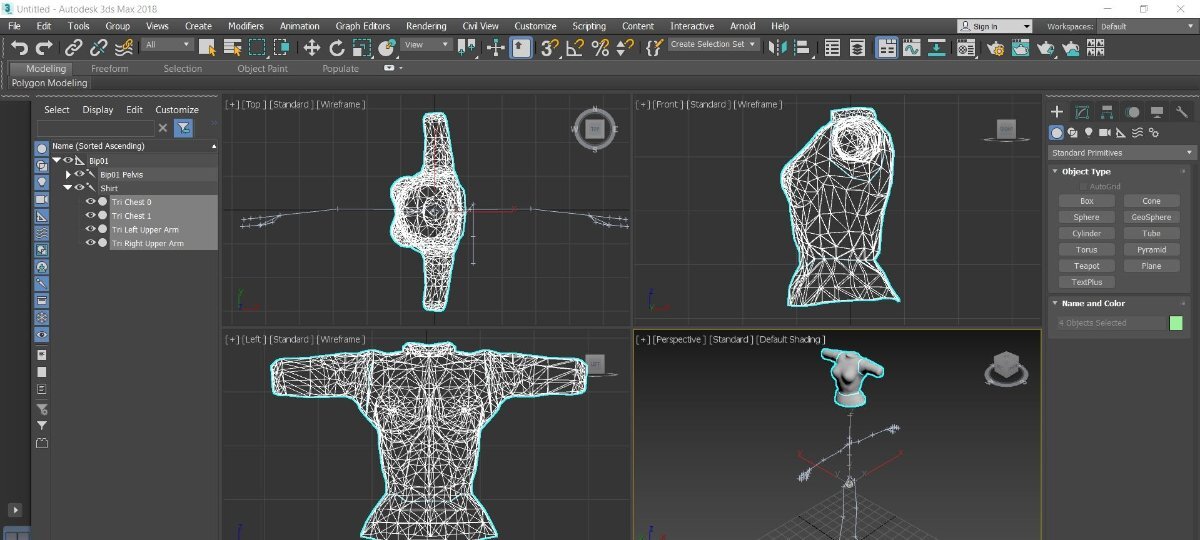Click the Select and Link chain icon
The width and height of the screenshot is (1200, 540).
click(x=74, y=47)
